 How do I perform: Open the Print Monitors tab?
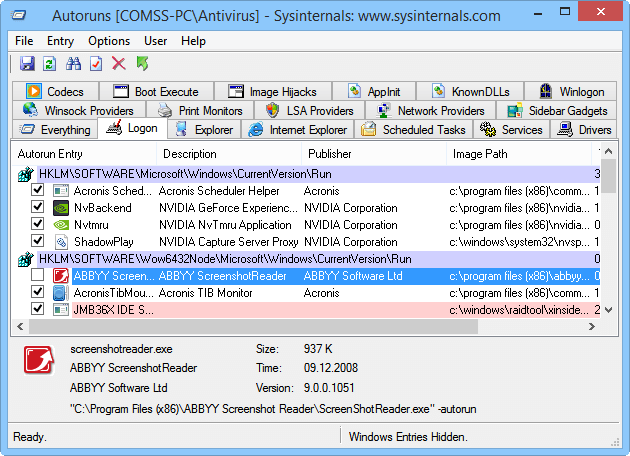click(200, 110)
